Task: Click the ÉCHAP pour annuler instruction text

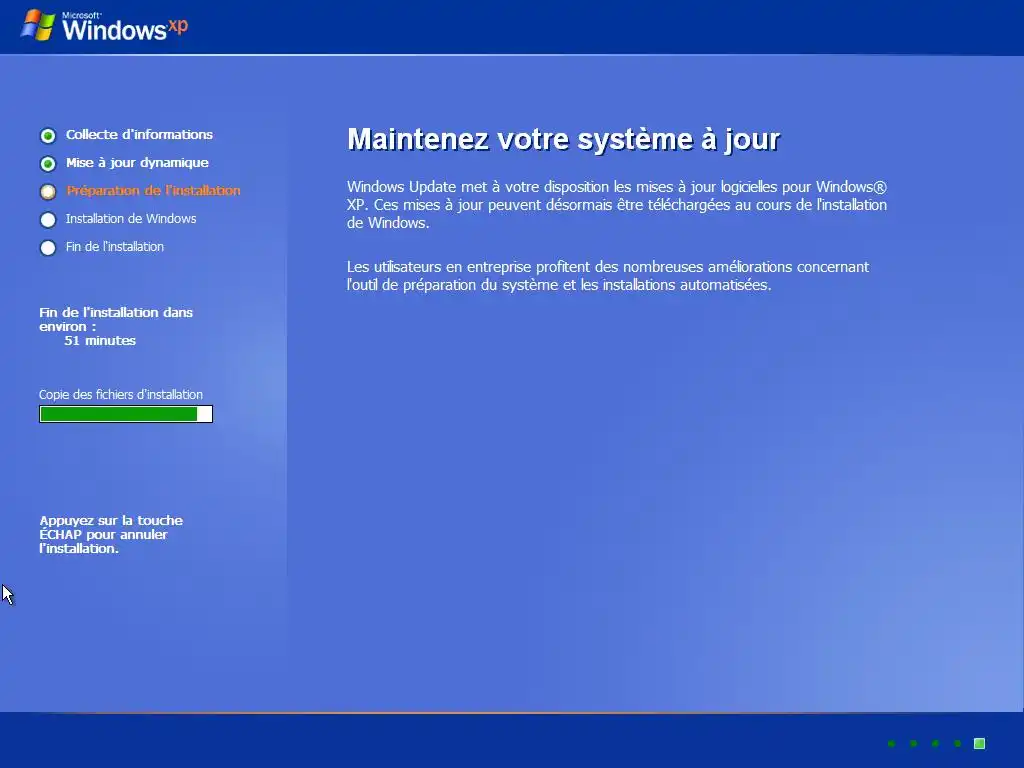Action: click(x=111, y=534)
